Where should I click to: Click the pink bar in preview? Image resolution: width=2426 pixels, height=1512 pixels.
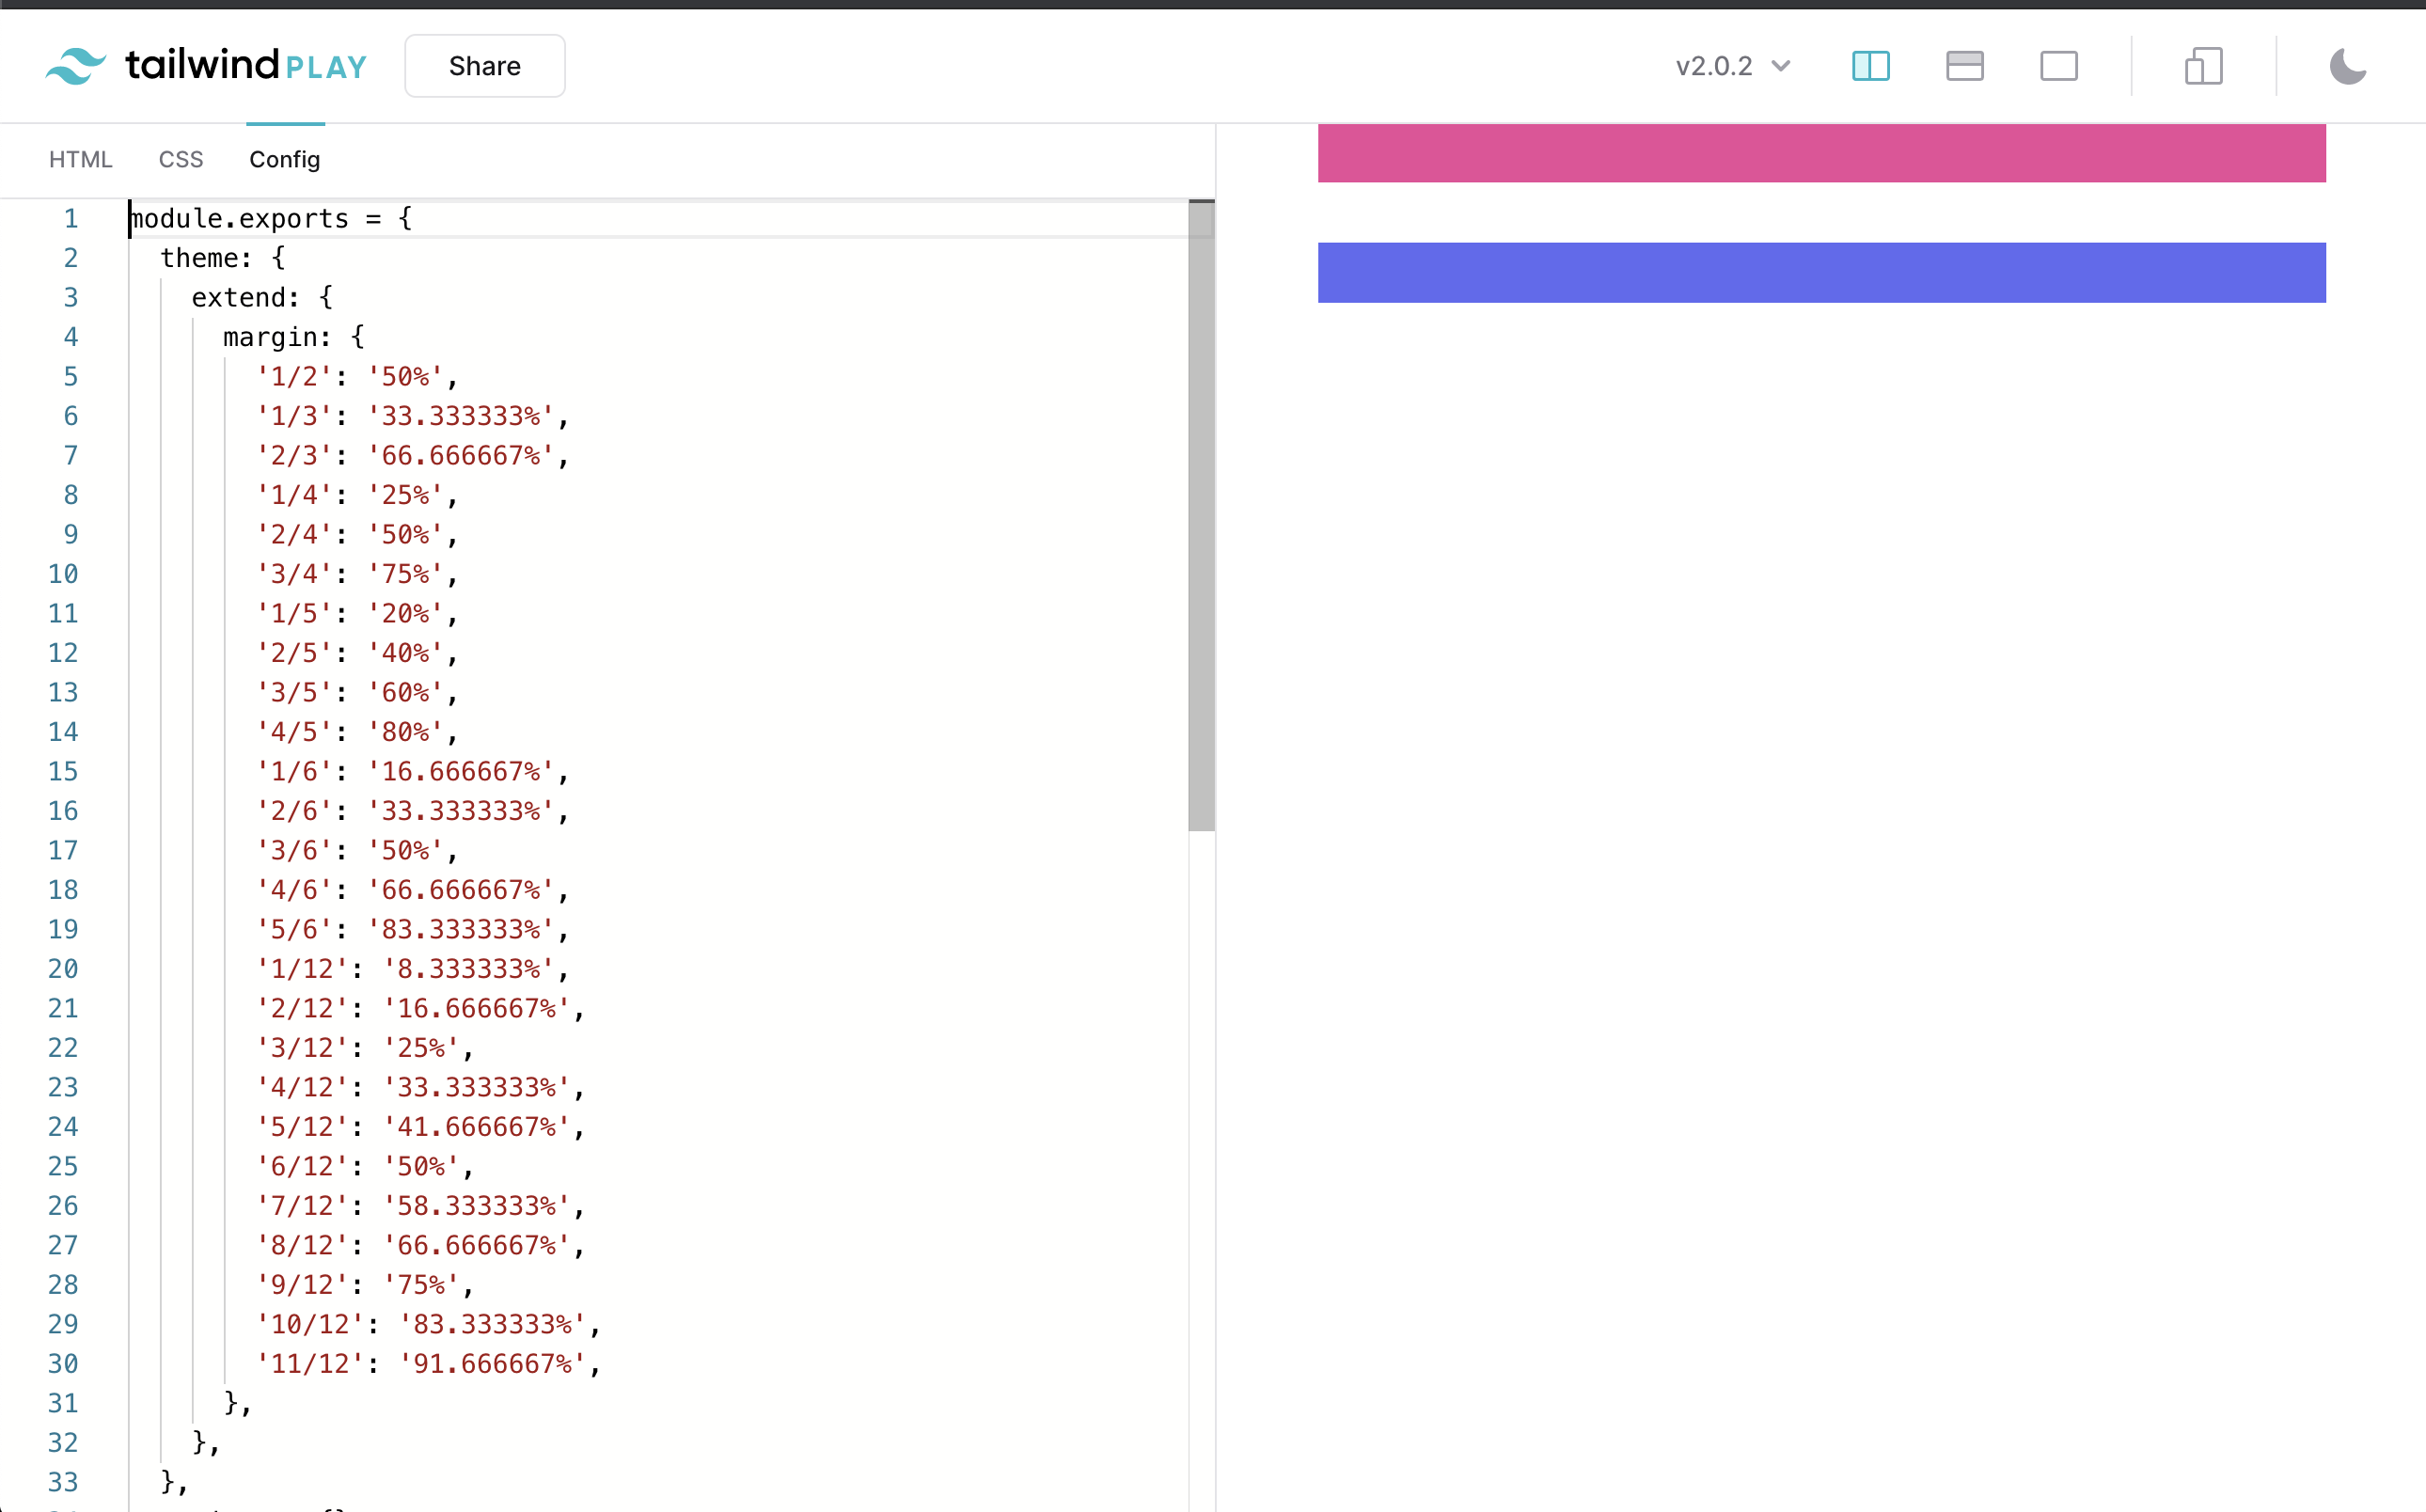click(x=1821, y=153)
